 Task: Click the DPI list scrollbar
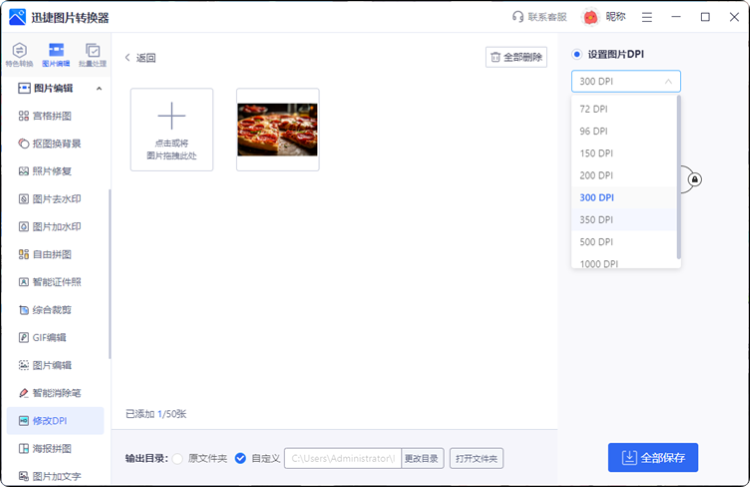[x=678, y=177]
